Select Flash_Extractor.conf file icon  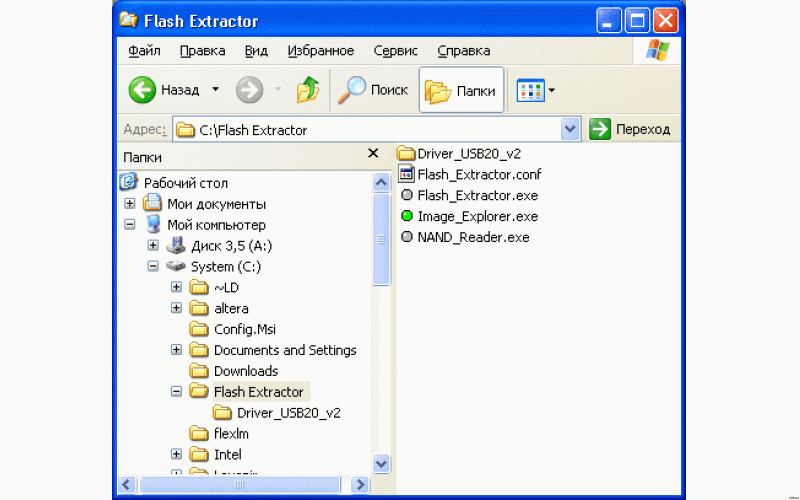(x=407, y=174)
